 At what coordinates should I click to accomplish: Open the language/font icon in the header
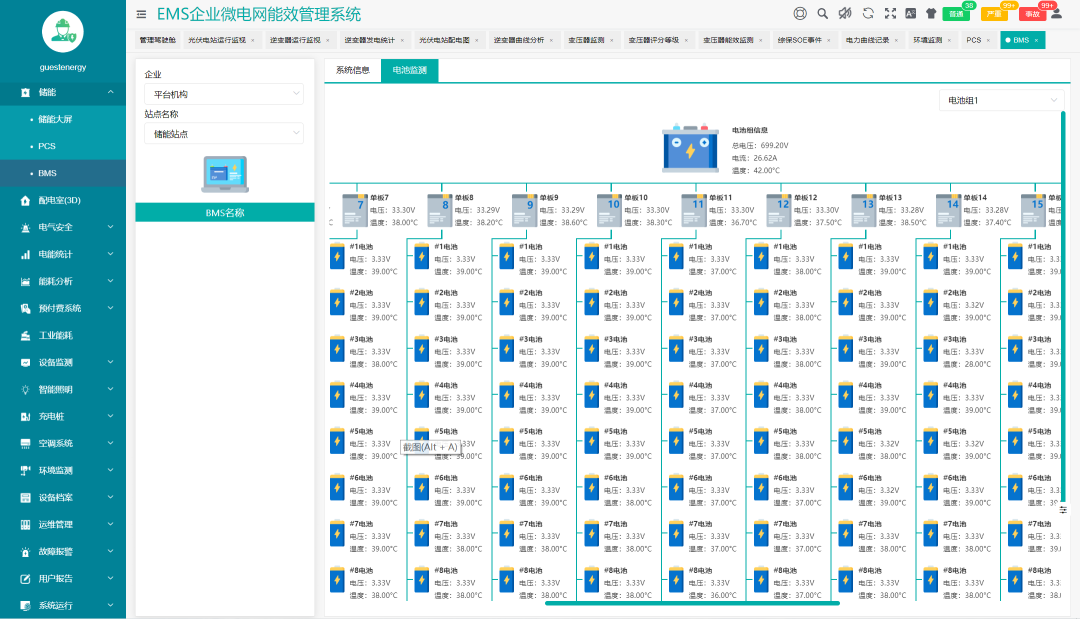pos(910,14)
